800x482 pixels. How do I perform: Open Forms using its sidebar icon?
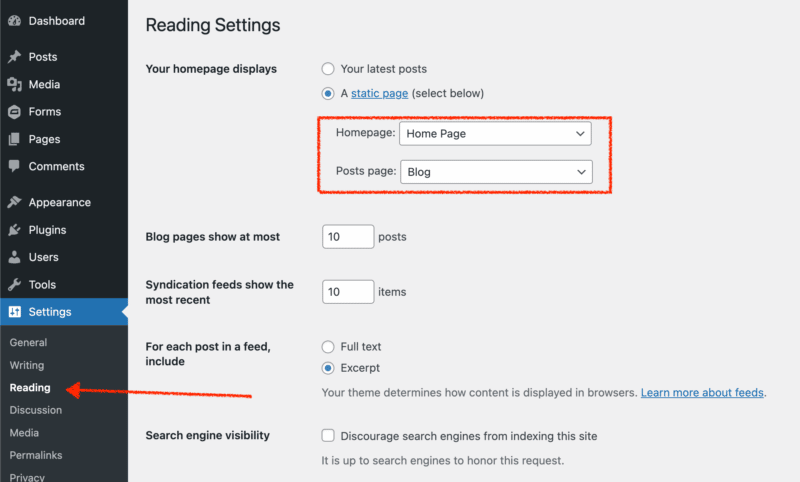point(14,112)
